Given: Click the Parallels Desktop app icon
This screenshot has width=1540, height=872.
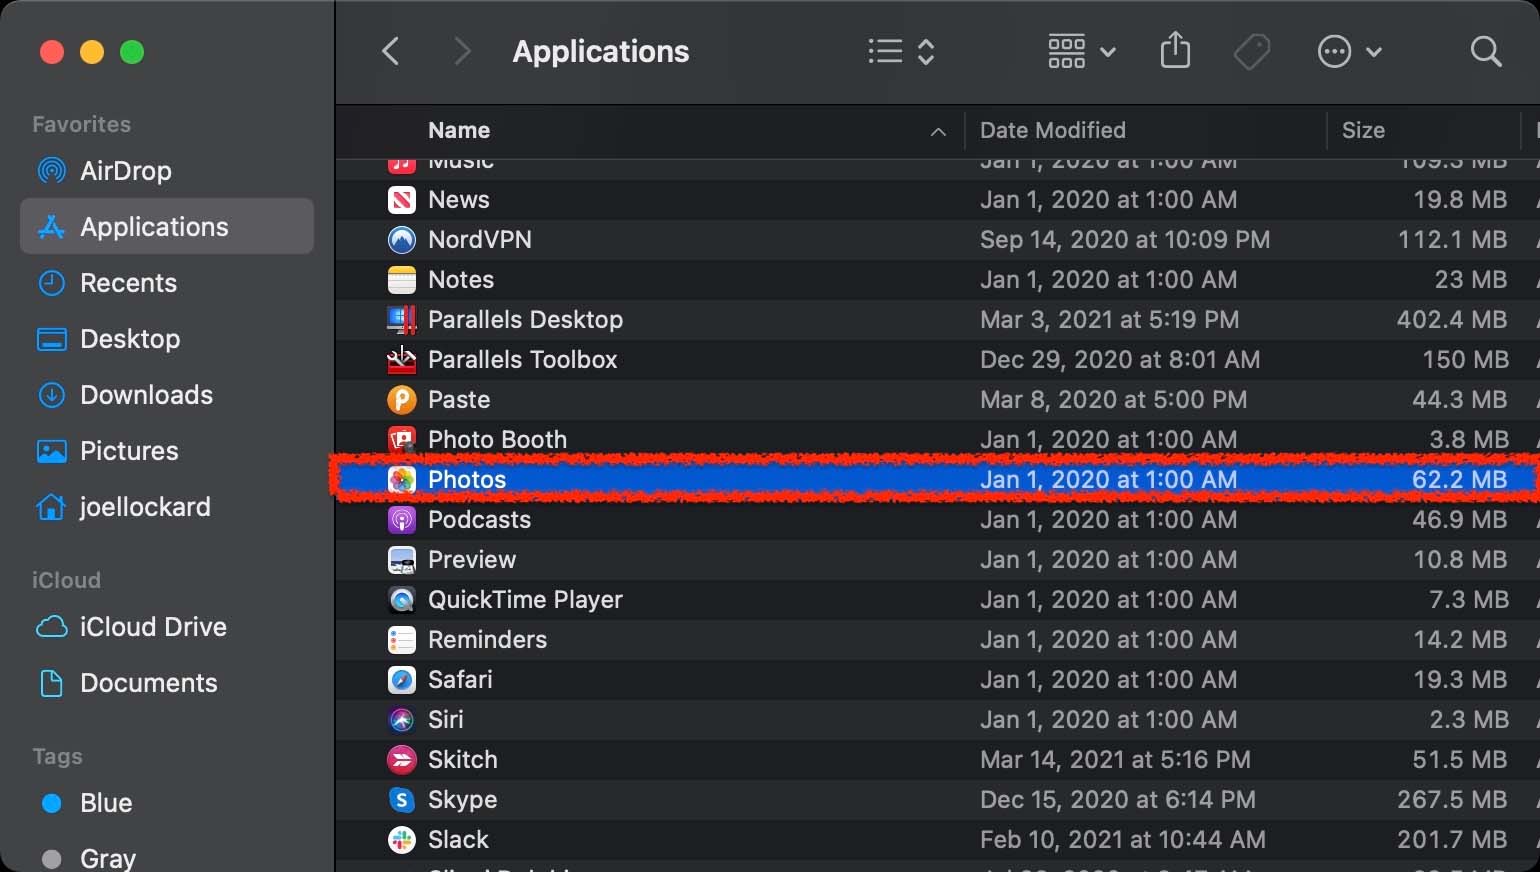Looking at the screenshot, I should click(401, 320).
